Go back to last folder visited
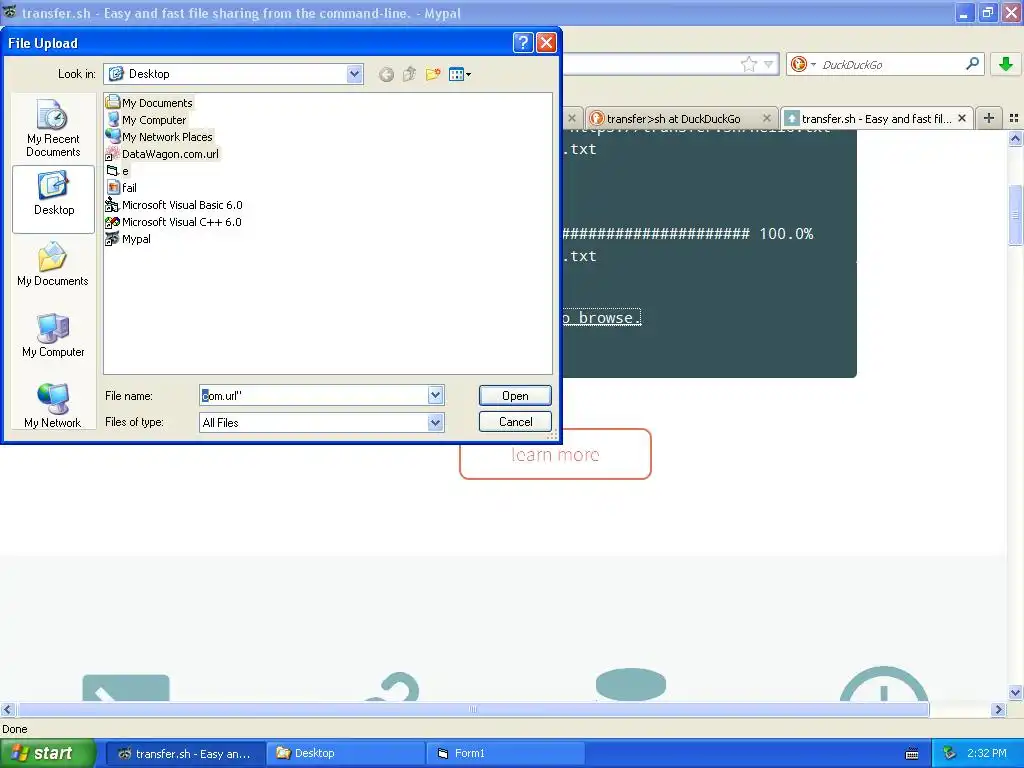Viewport: 1024px width, 768px height. 386,74
